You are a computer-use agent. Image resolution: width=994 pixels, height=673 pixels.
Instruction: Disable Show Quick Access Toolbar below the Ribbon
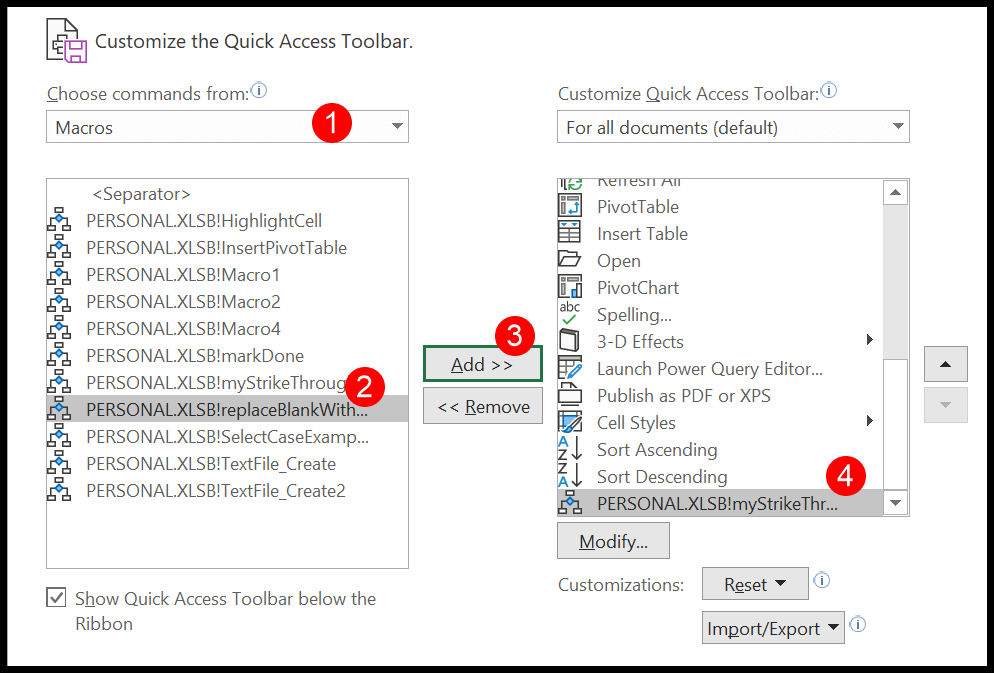pyautogui.click(x=56, y=598)
